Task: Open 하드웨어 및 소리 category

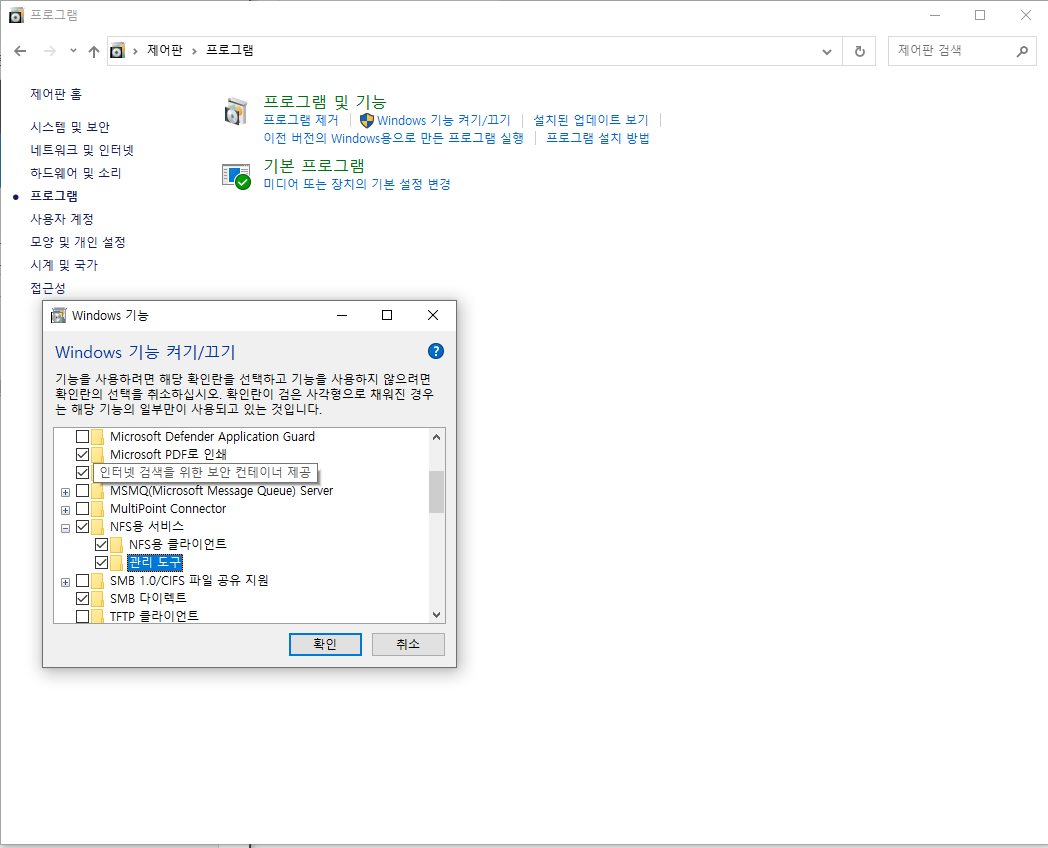Action: pos(76,173)
